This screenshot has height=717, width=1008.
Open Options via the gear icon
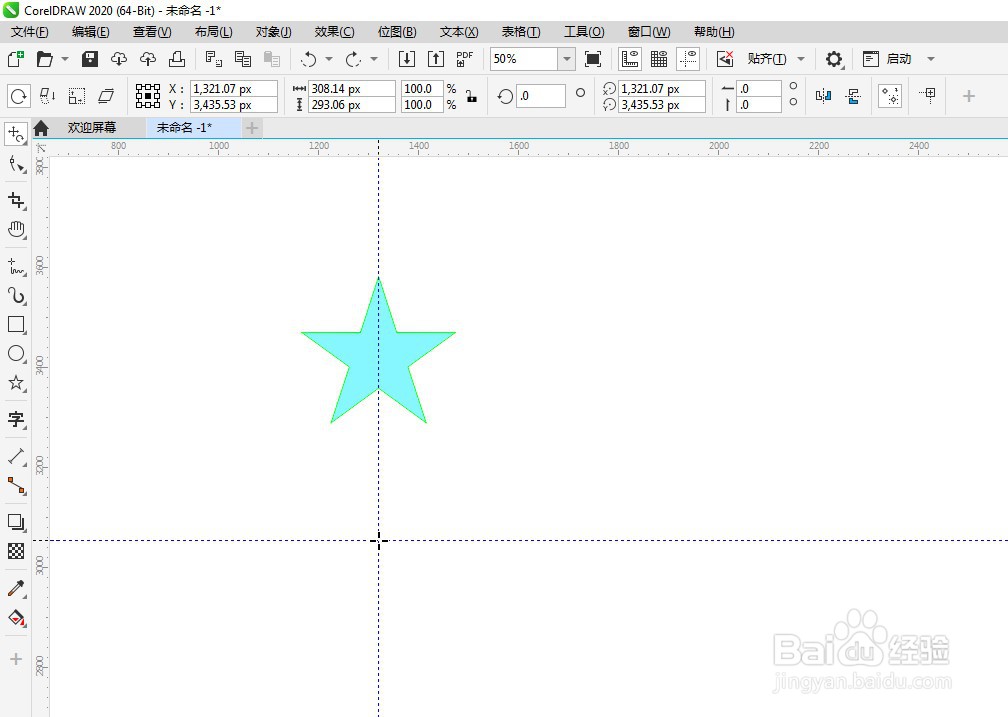click(834, 59)
